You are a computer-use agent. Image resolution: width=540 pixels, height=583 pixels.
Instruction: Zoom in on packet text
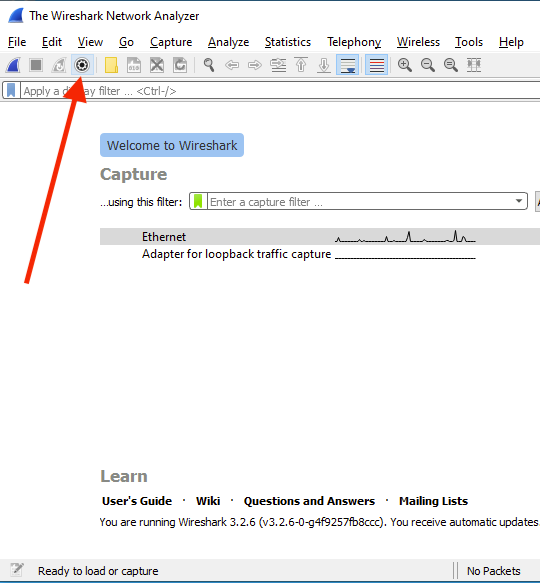(x=405, y=65)
